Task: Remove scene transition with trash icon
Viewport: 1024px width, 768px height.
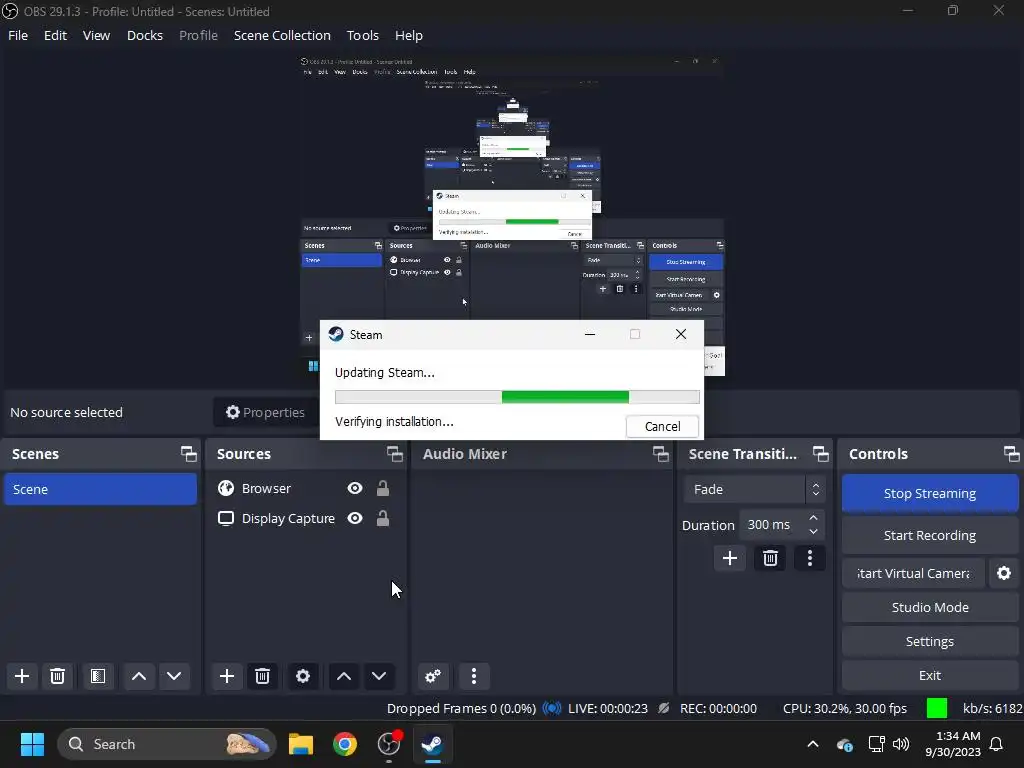Action: [x=770, y=558]
